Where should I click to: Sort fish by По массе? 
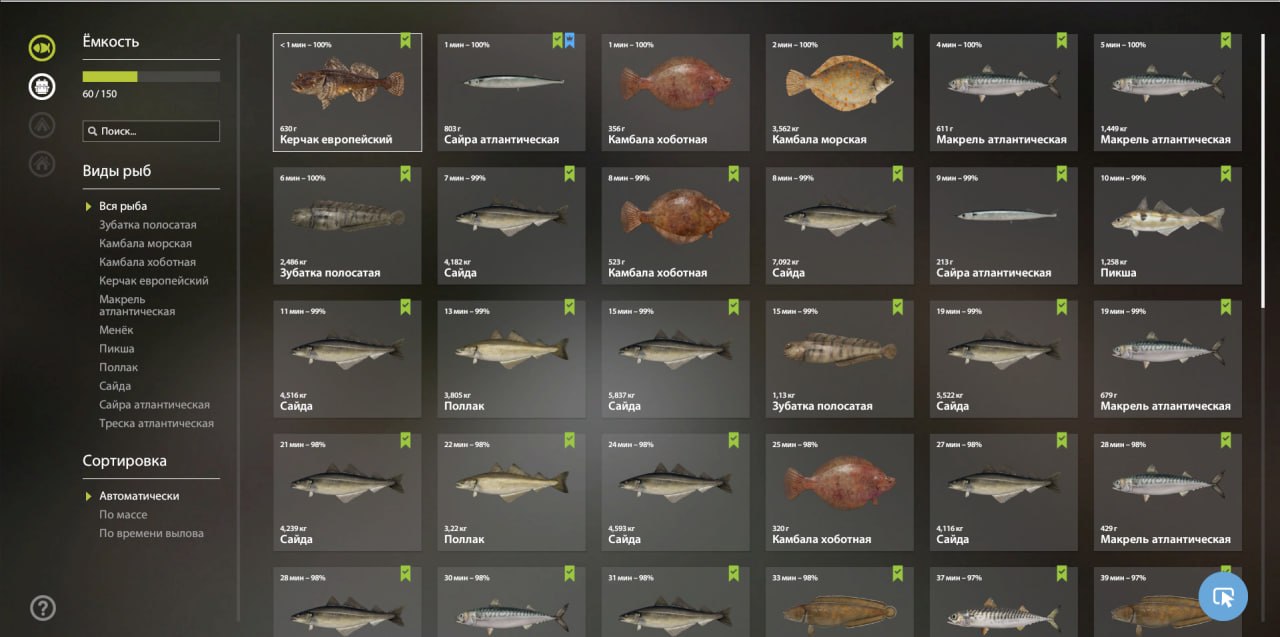tap(123, 515)
